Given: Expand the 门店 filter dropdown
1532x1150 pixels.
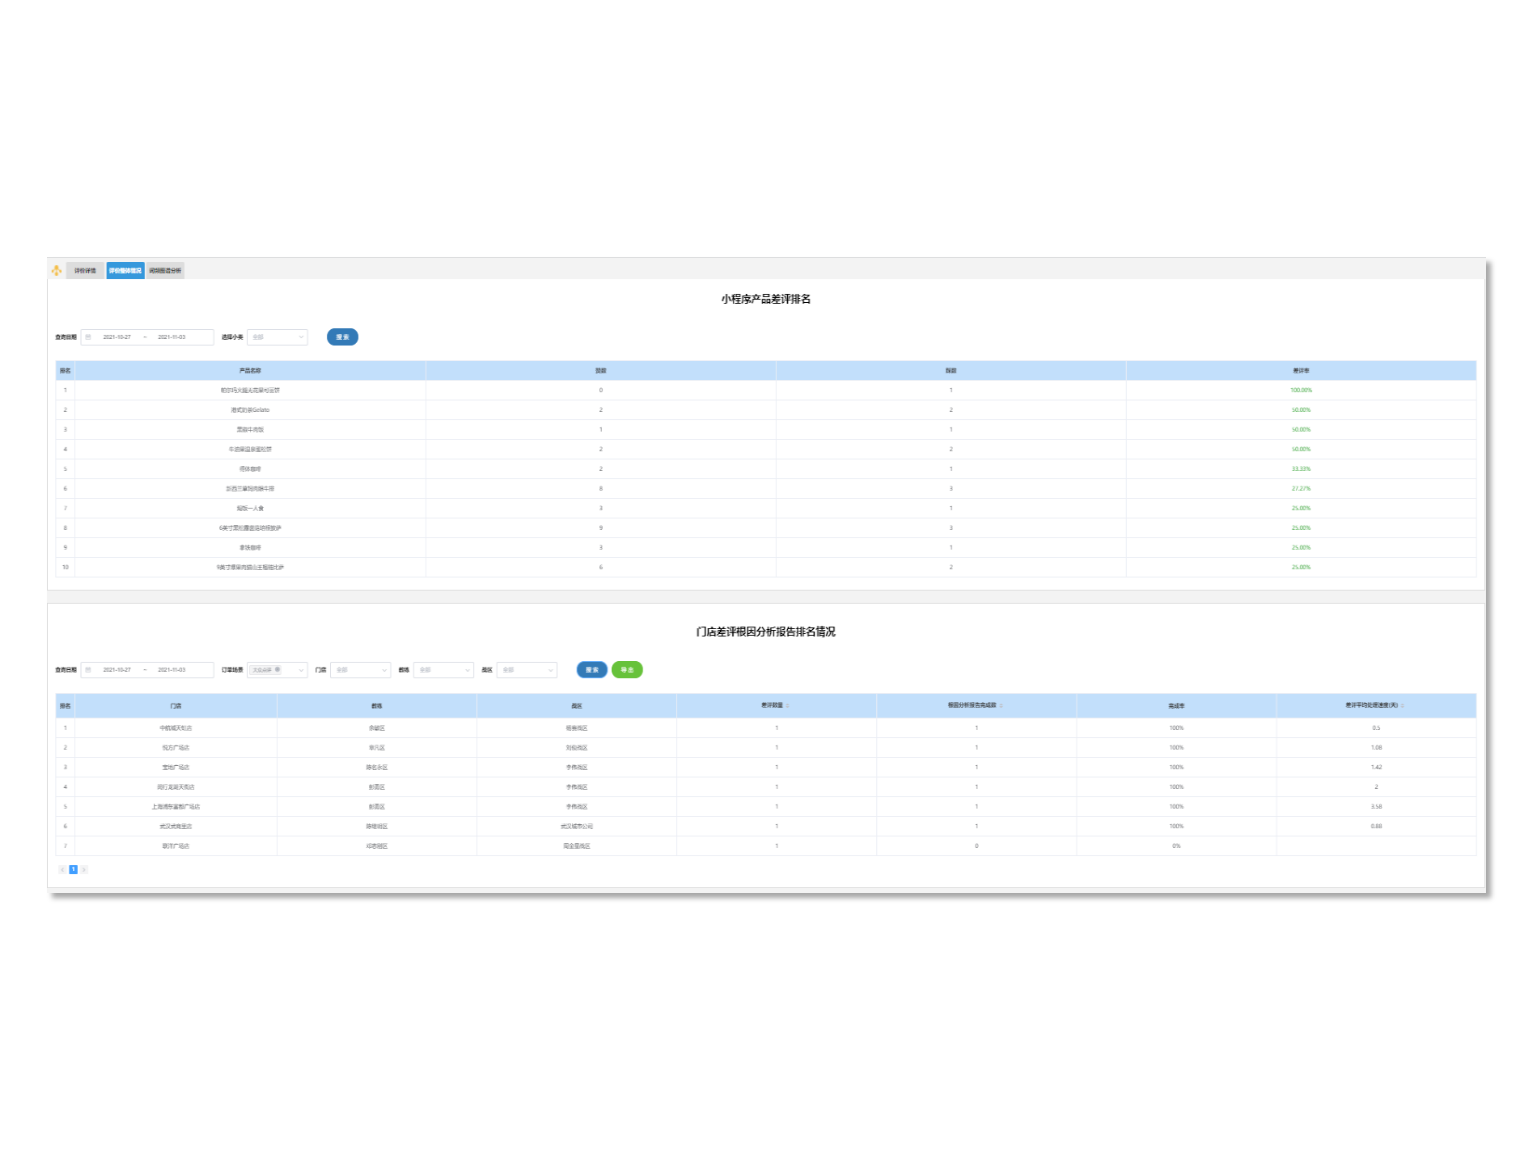Looking at the screenshot, I should (x=360, y=671).
